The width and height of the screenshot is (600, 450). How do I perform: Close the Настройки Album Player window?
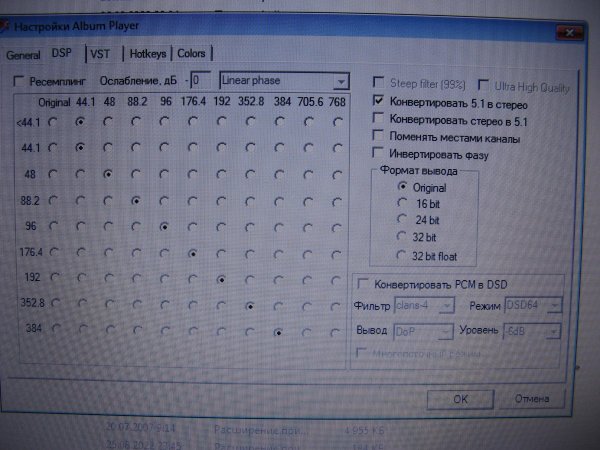[569, 33]
